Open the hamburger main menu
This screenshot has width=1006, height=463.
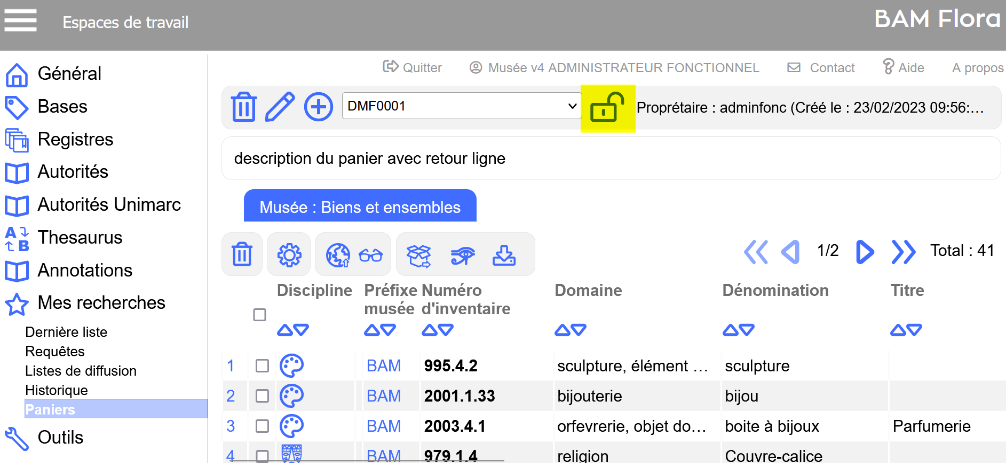(21, 21)
